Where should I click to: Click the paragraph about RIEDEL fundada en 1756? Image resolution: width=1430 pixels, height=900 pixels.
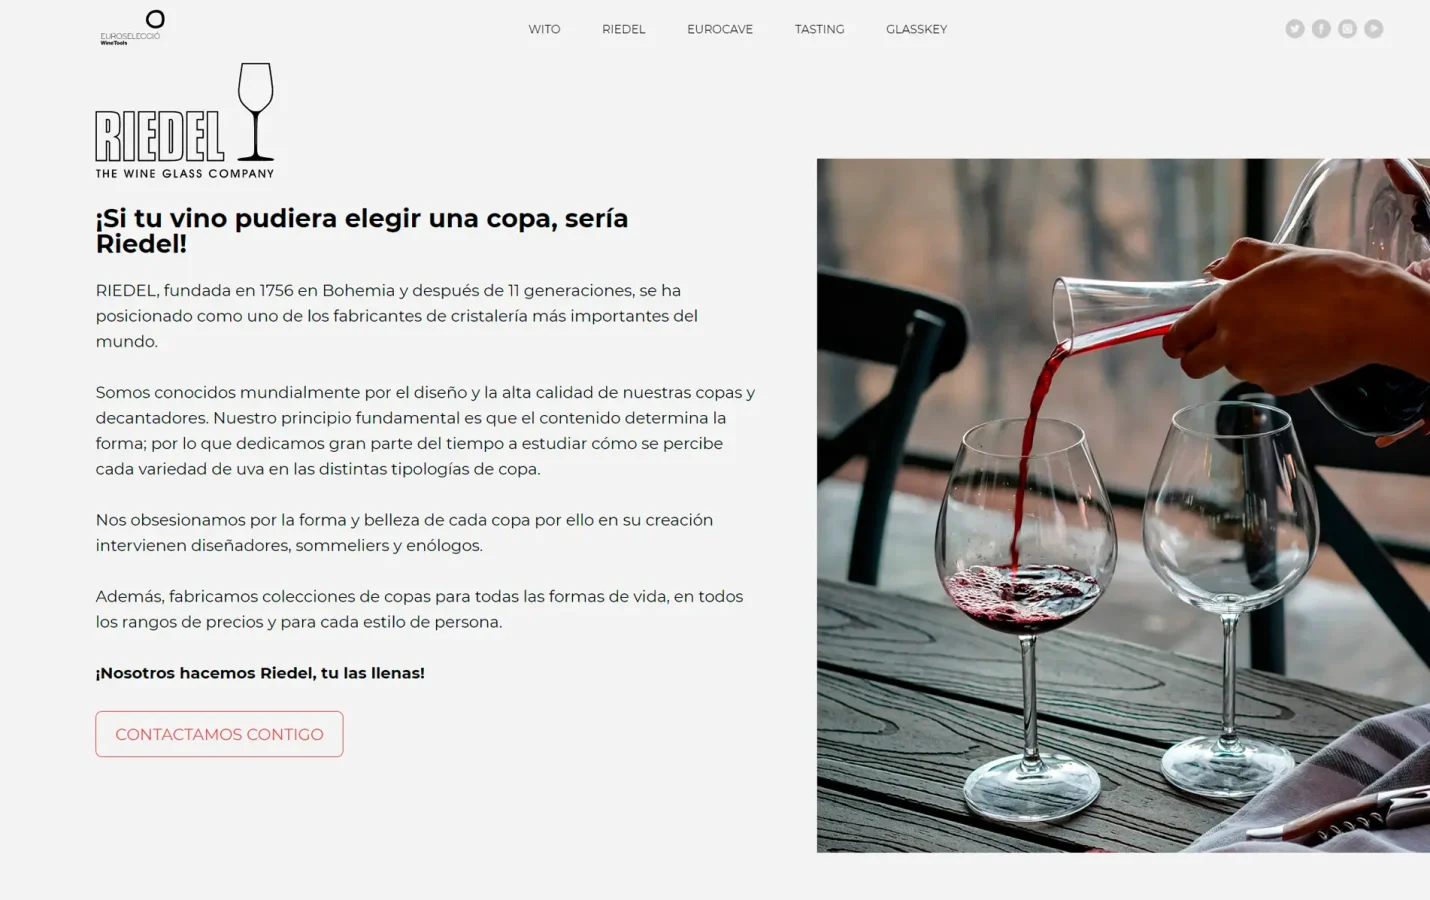tap(397, 316)
